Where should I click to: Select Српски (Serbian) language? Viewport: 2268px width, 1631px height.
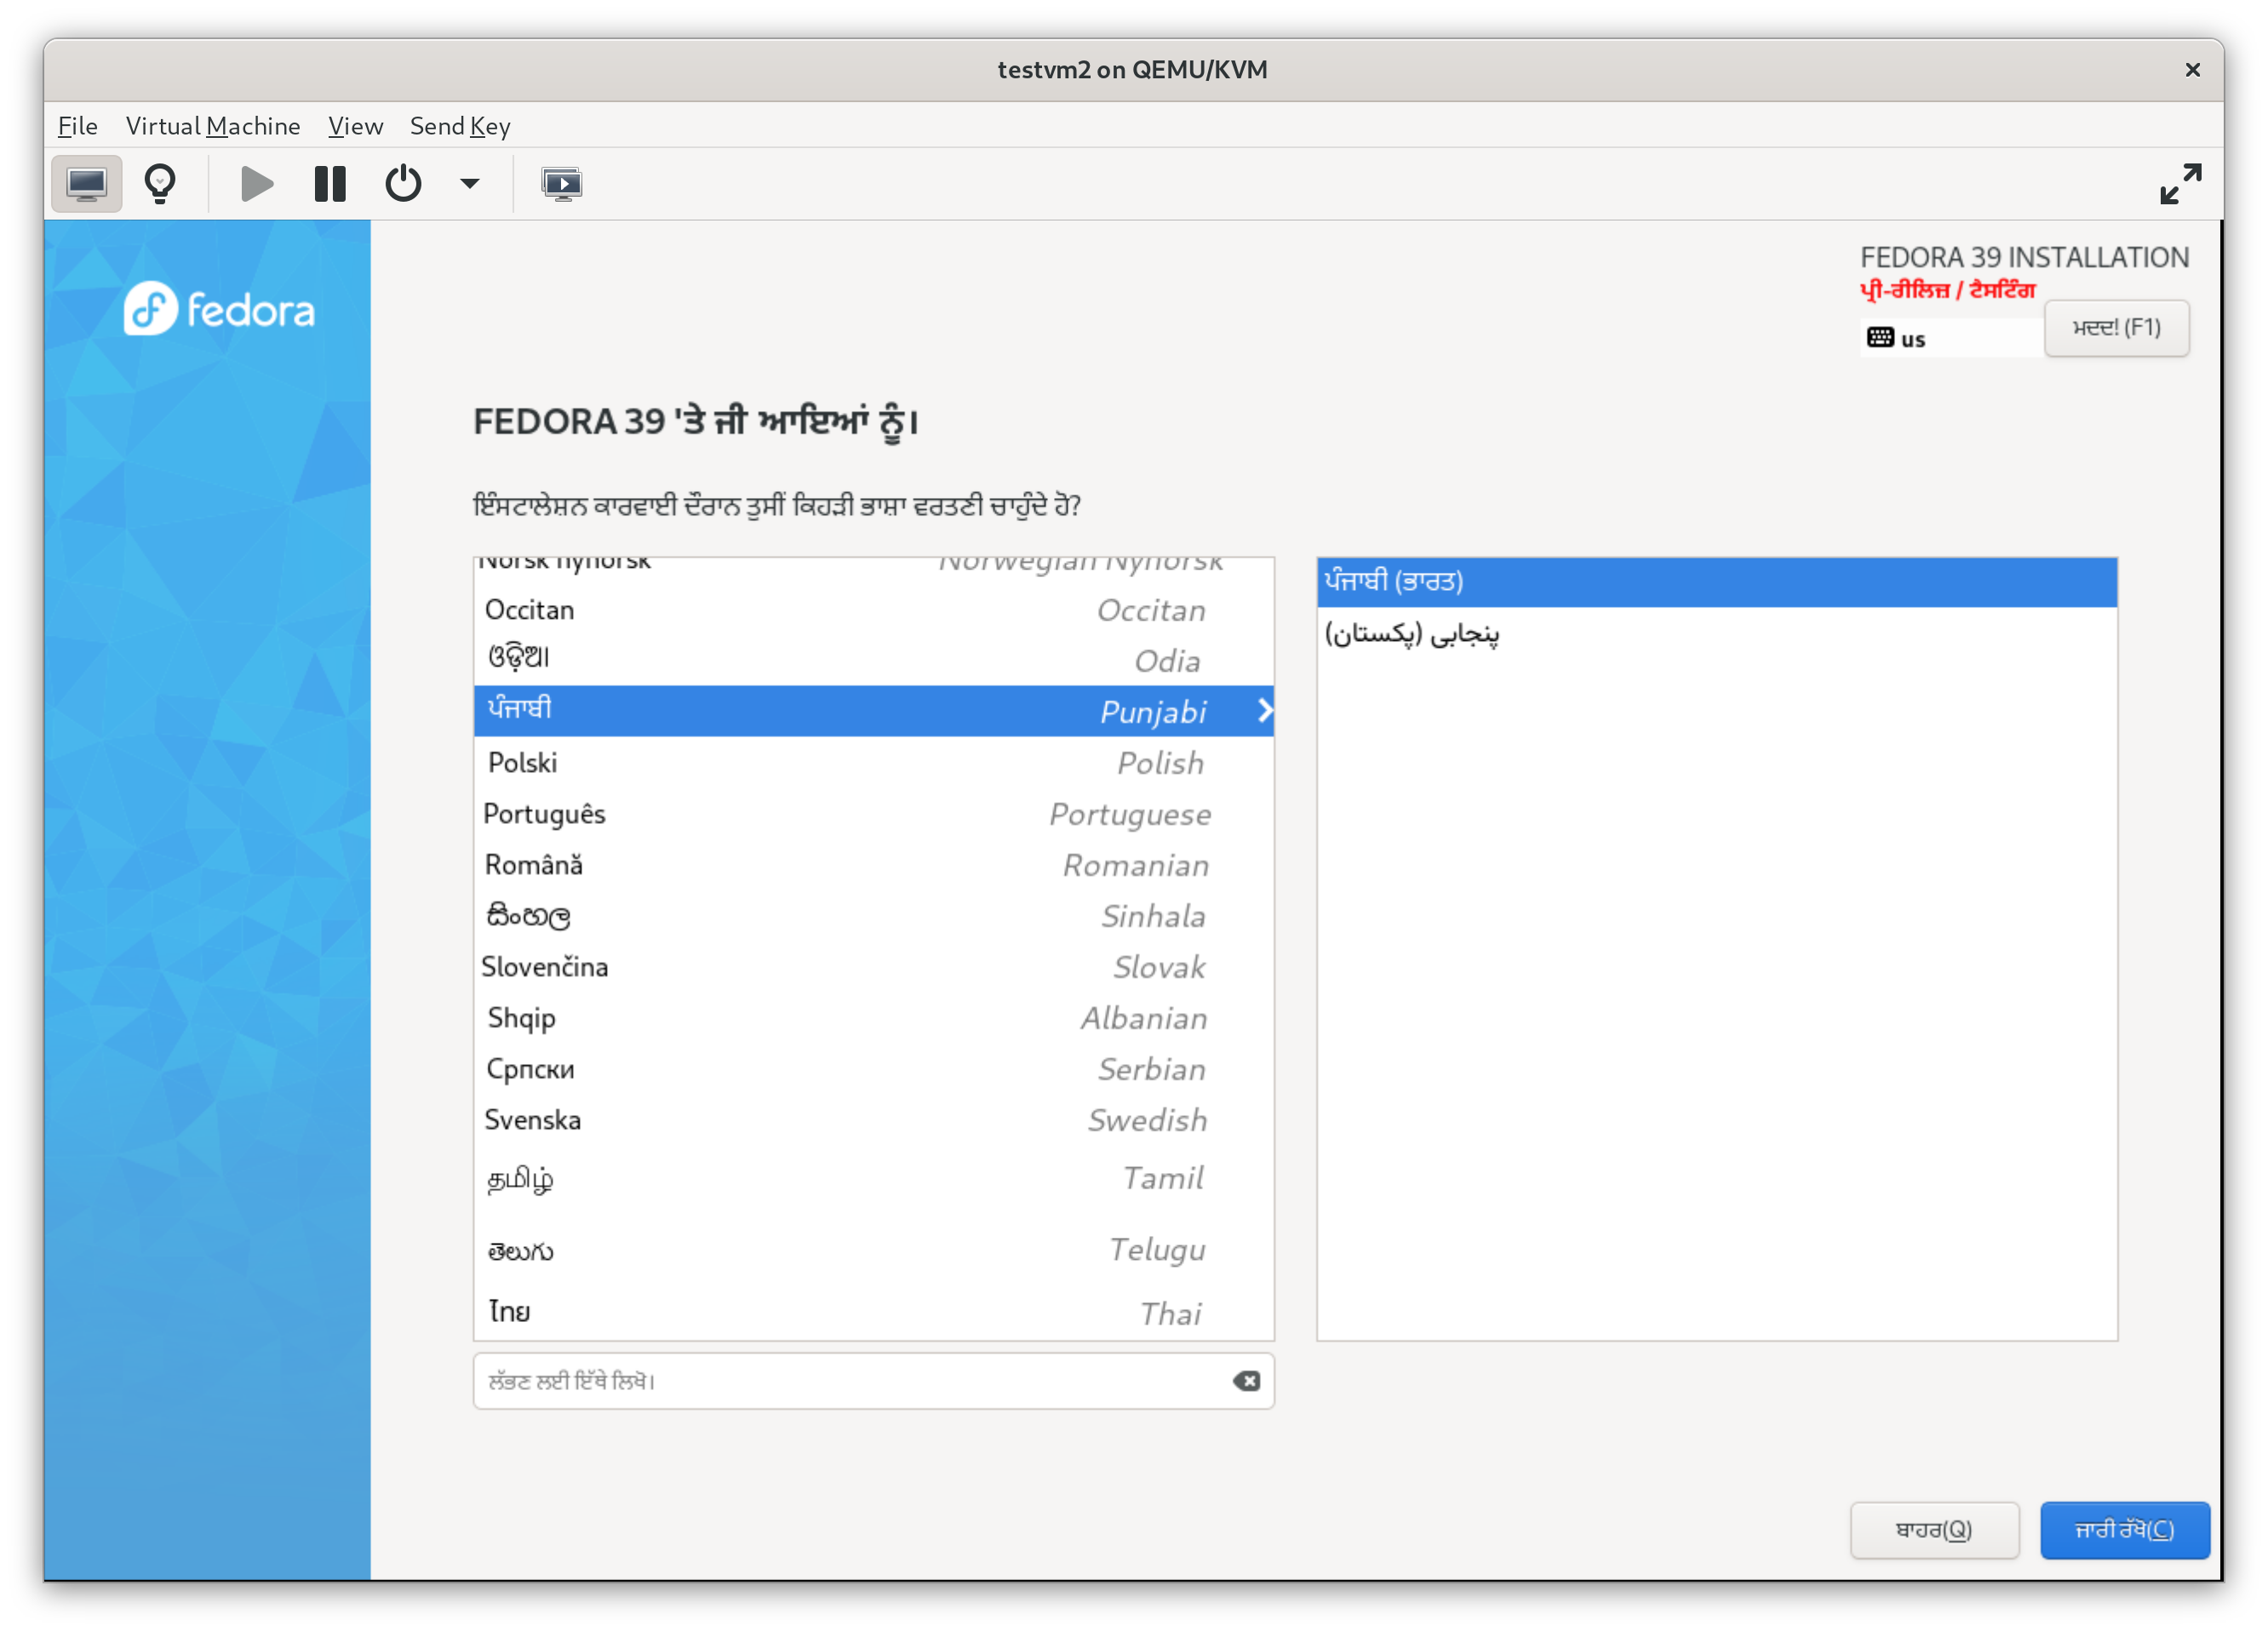pos(874,1069)
